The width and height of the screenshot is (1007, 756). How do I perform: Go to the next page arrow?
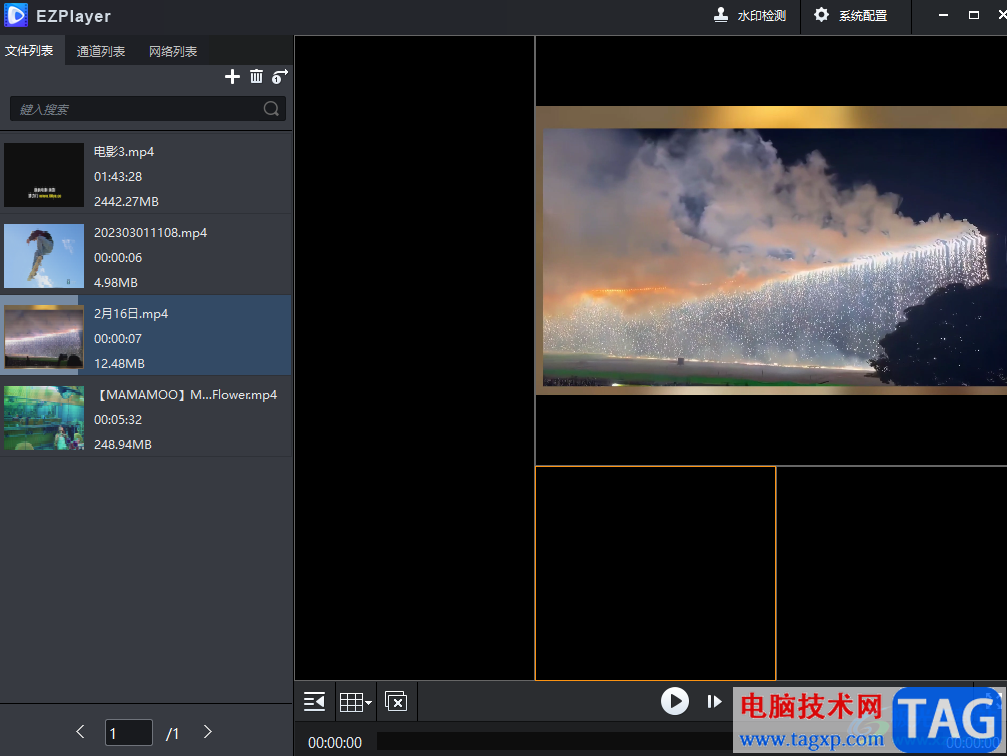208,732
